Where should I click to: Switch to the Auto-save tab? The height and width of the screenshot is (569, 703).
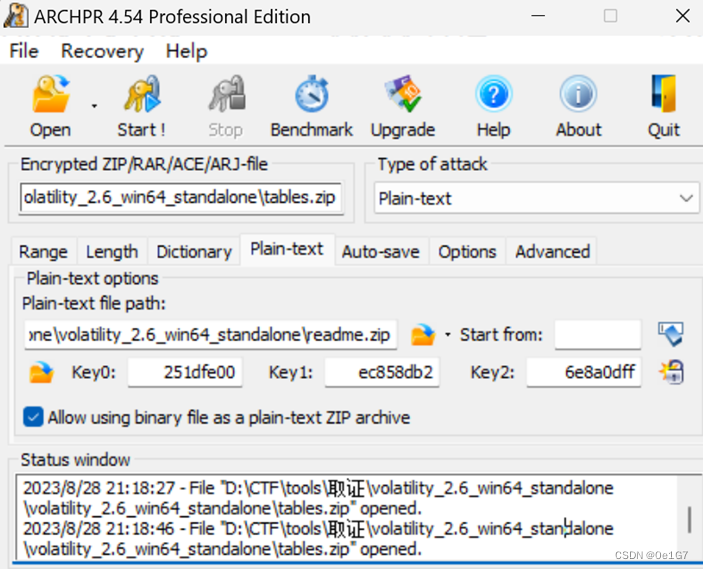[x=381, y=252]
